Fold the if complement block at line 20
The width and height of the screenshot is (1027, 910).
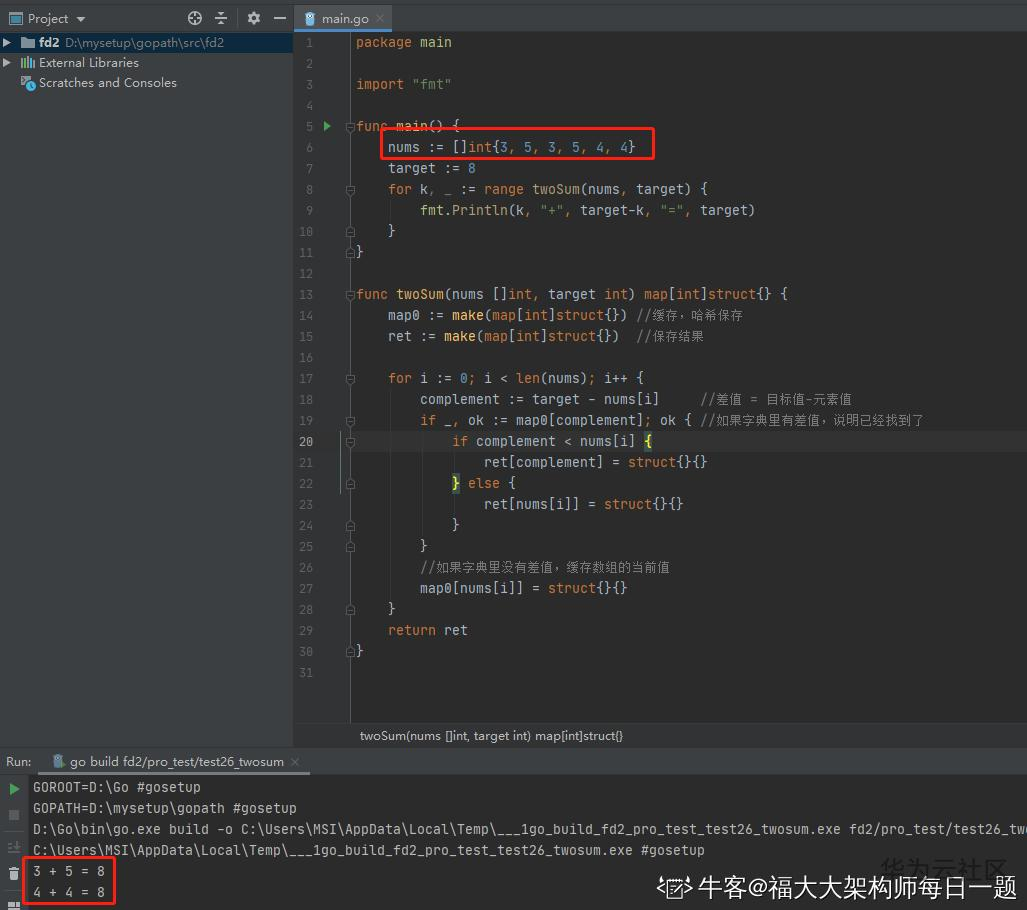coord(350,442)
